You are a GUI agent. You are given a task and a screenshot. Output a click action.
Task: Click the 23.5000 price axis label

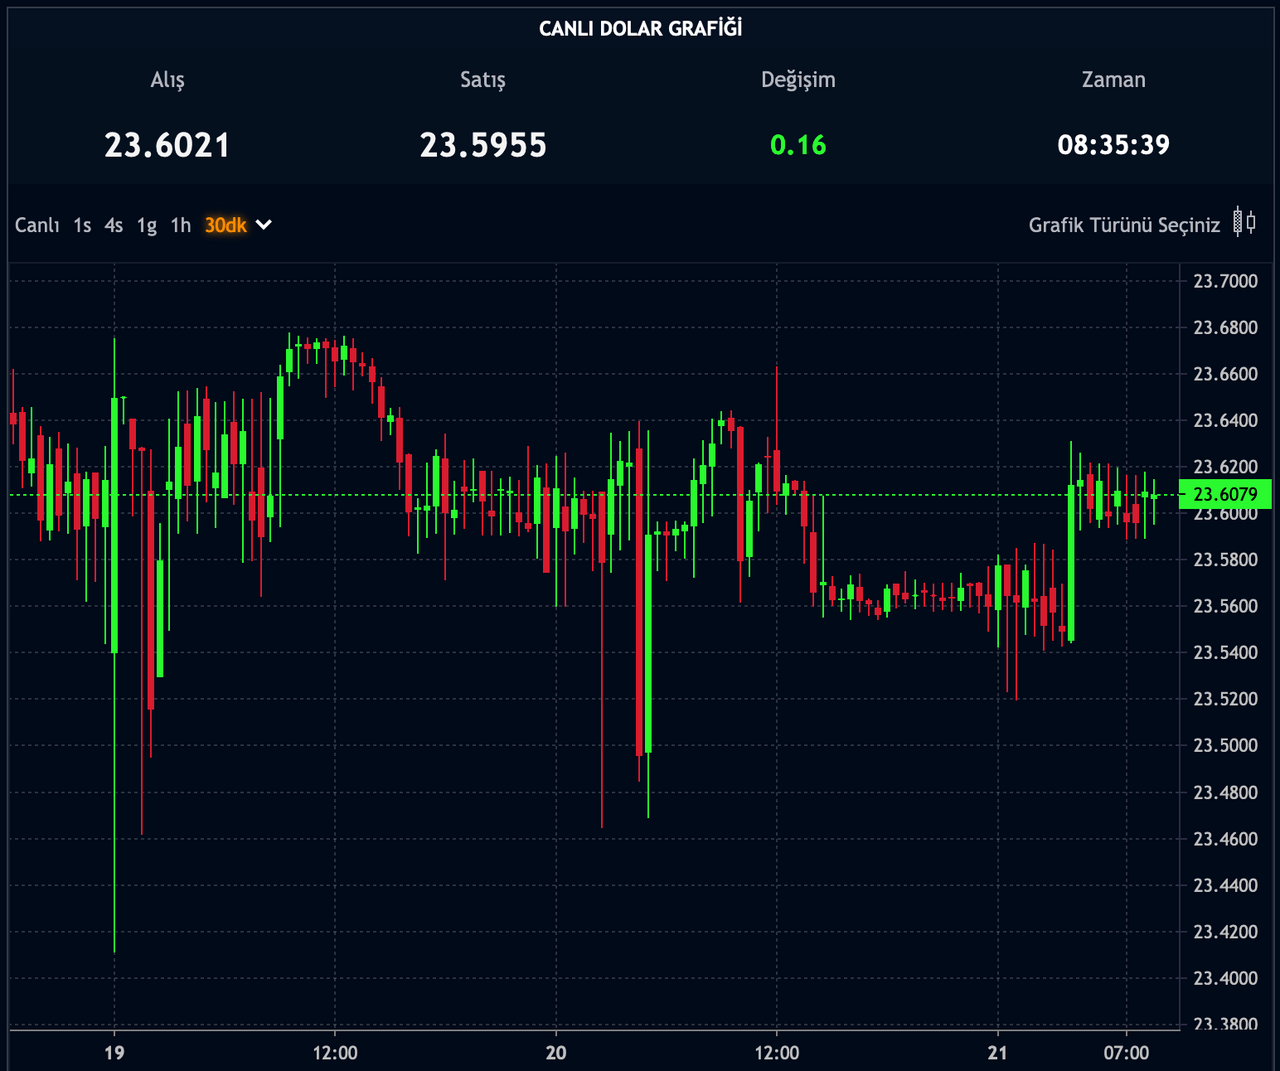[x=1225, y=745]
